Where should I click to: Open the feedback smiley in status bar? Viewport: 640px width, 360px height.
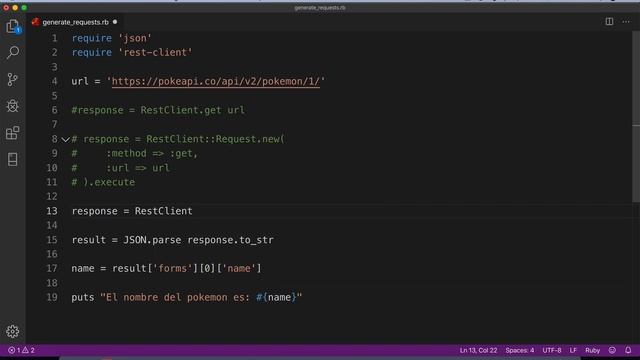coord(612,350)
